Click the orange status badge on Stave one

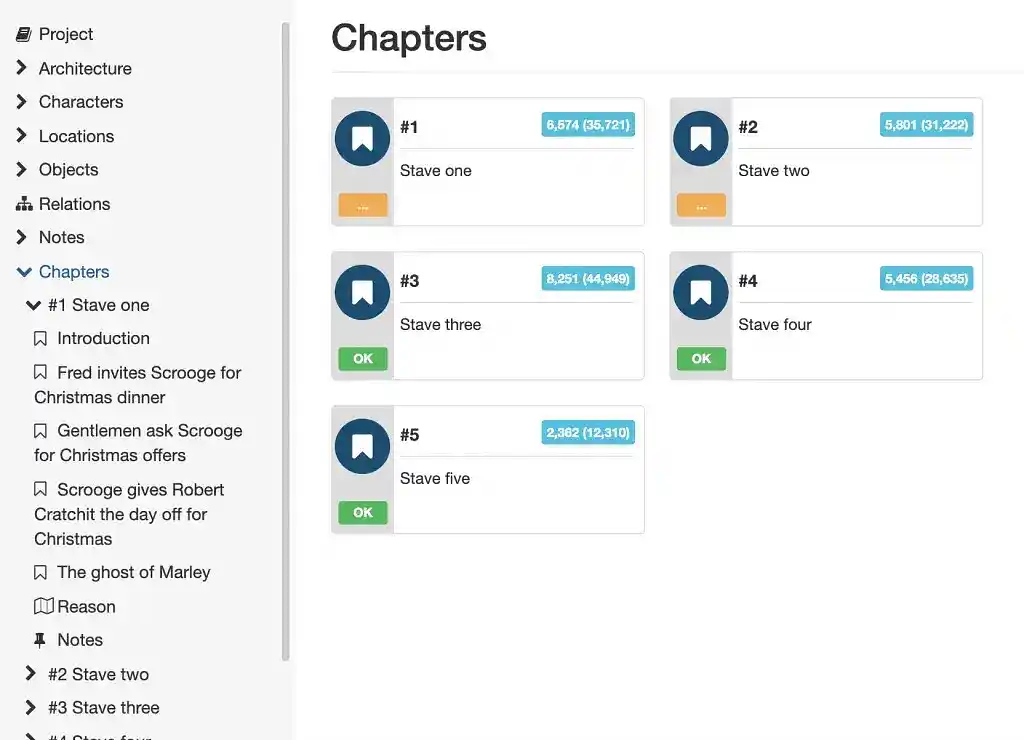coord(362,206)
